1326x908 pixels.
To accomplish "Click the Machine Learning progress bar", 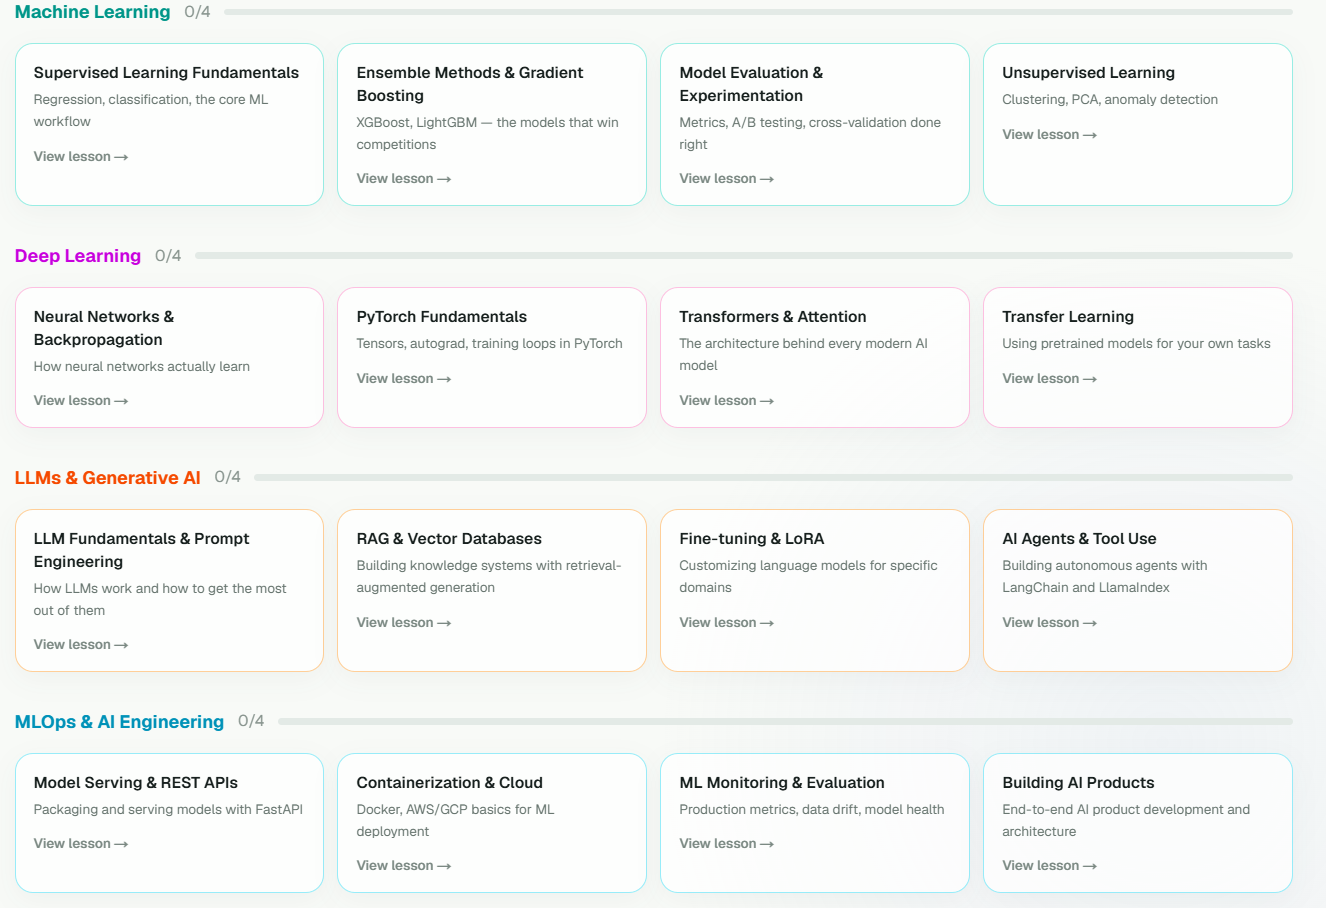I will click(759, 12).
